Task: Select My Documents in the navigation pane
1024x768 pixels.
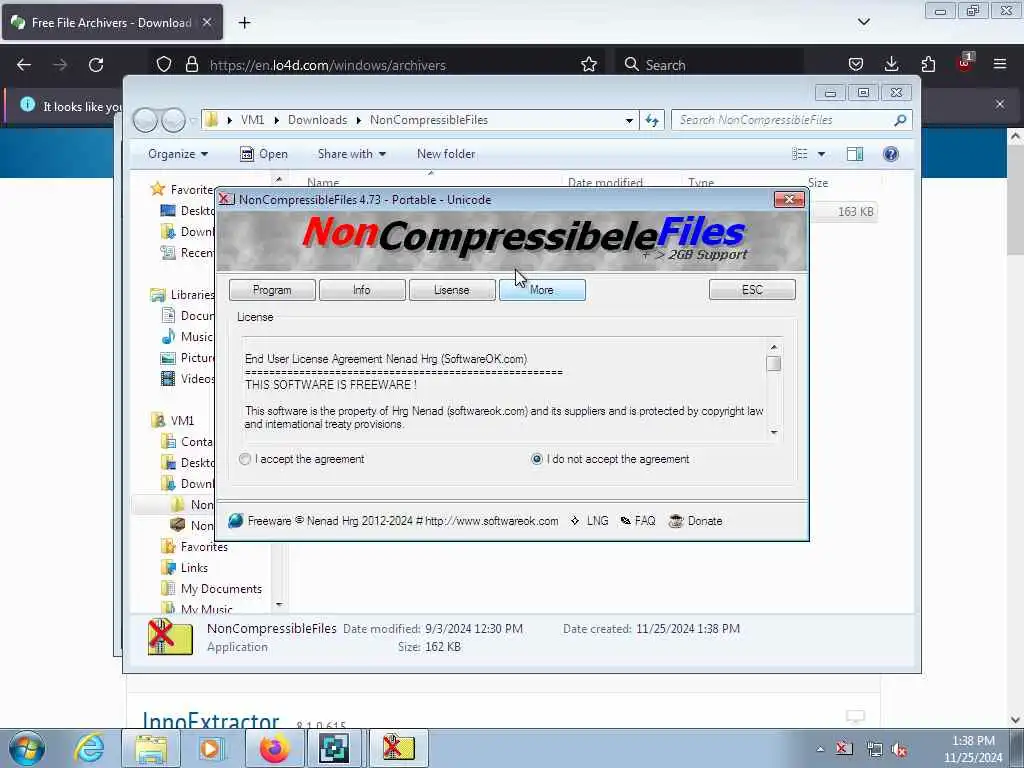Action: coord(221,588)
